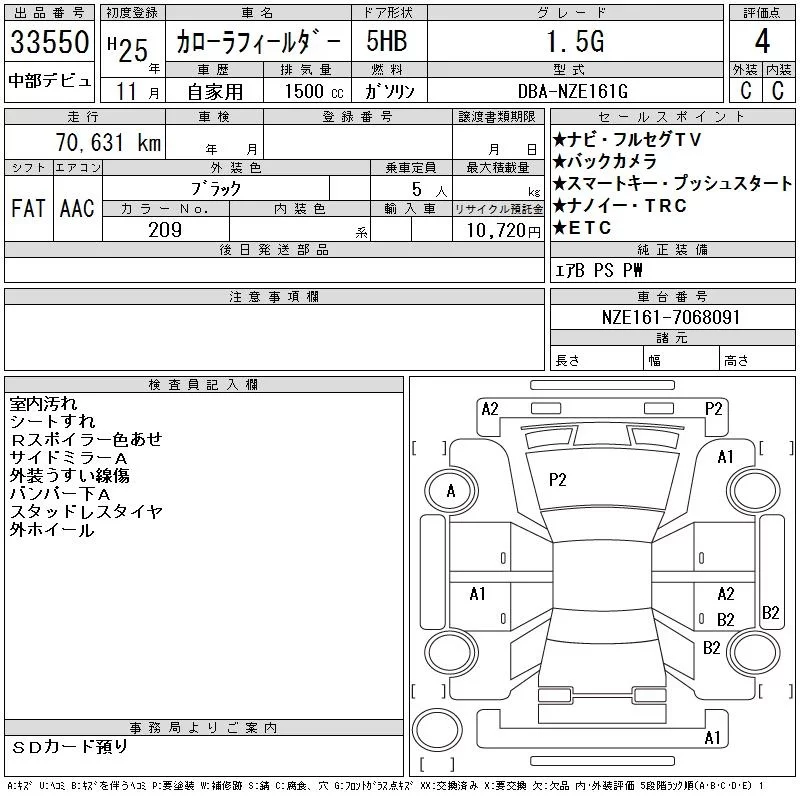Click the P2 mark on the hood

[x=558, y=480]
